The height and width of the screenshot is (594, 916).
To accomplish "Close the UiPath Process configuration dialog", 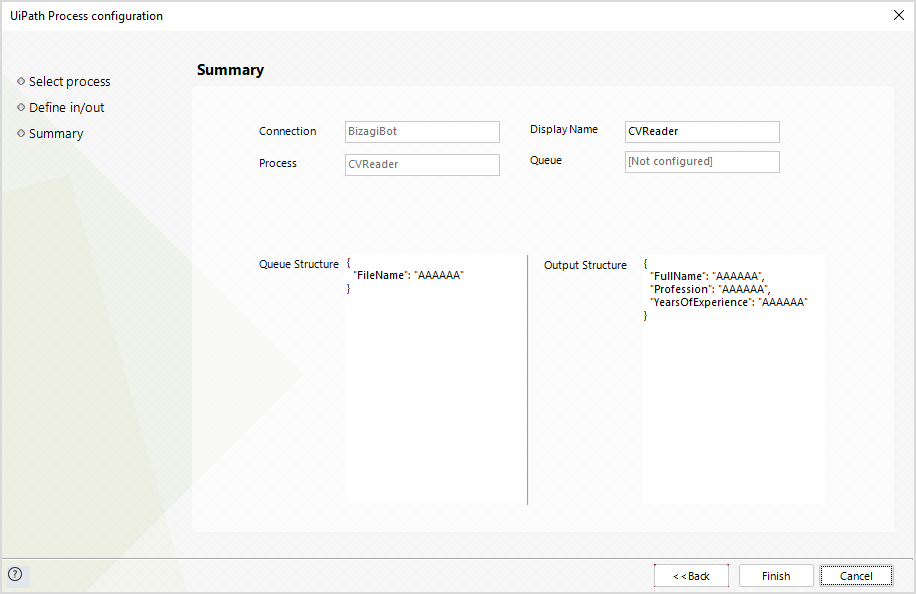I will [898, 15].
